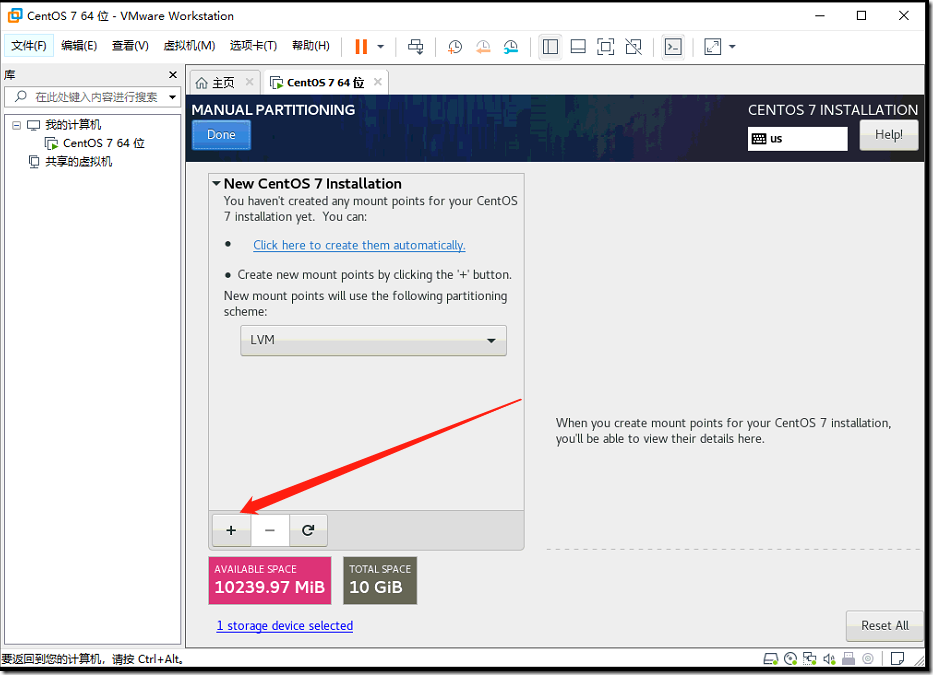
Task: Close the 主页 tab
Action: point(249,82)
